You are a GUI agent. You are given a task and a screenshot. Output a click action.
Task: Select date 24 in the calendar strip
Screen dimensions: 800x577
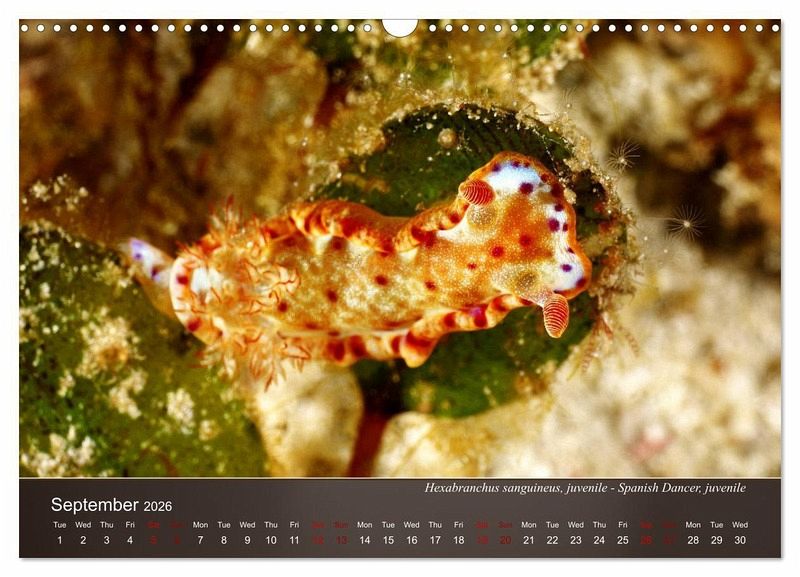click(x=599, y=540)
